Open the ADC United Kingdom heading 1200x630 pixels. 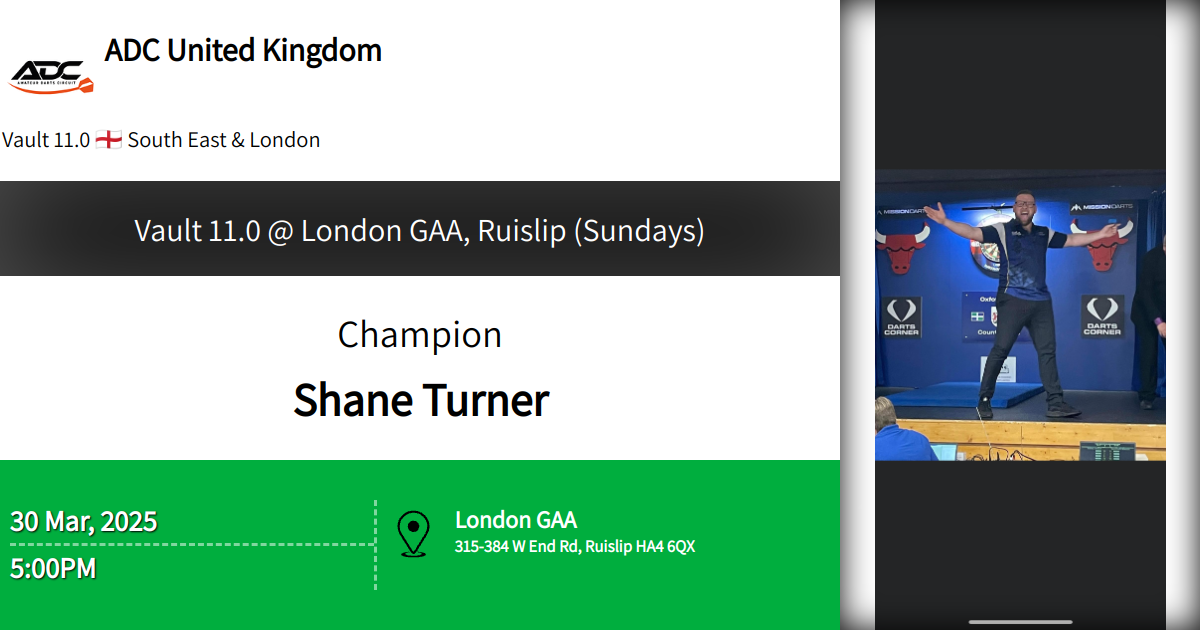[x=243, y=50]
